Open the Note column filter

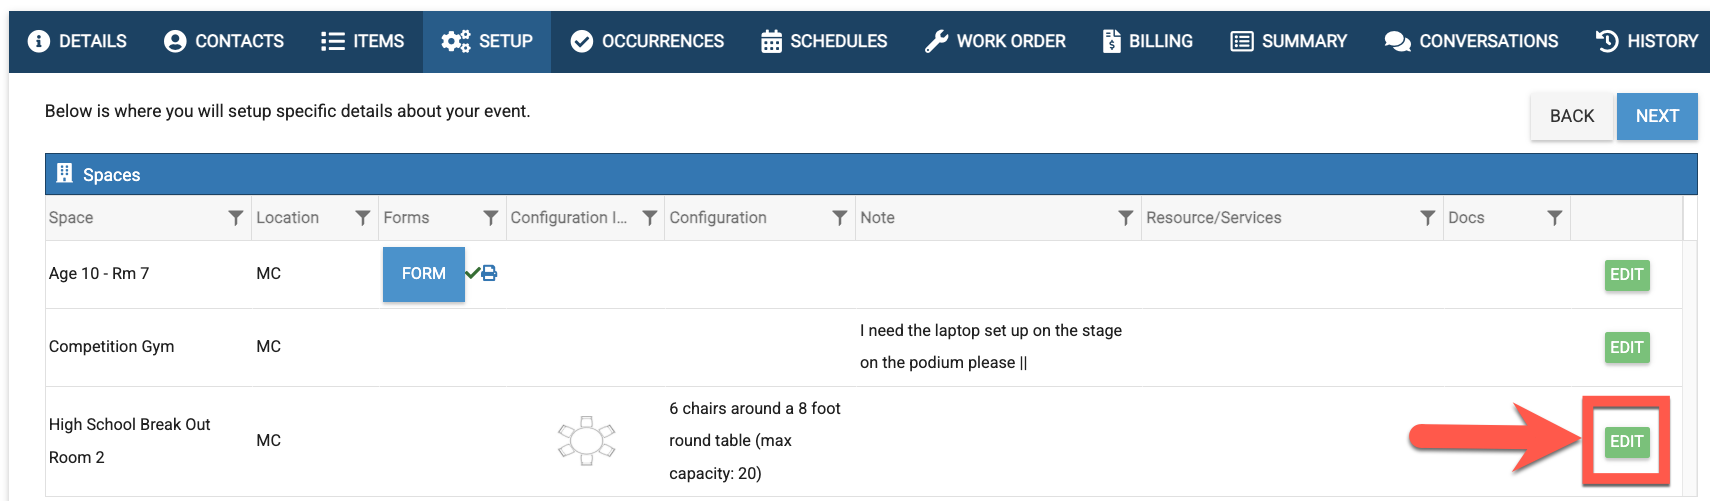pyautogui.click(x=1126, y=218)
